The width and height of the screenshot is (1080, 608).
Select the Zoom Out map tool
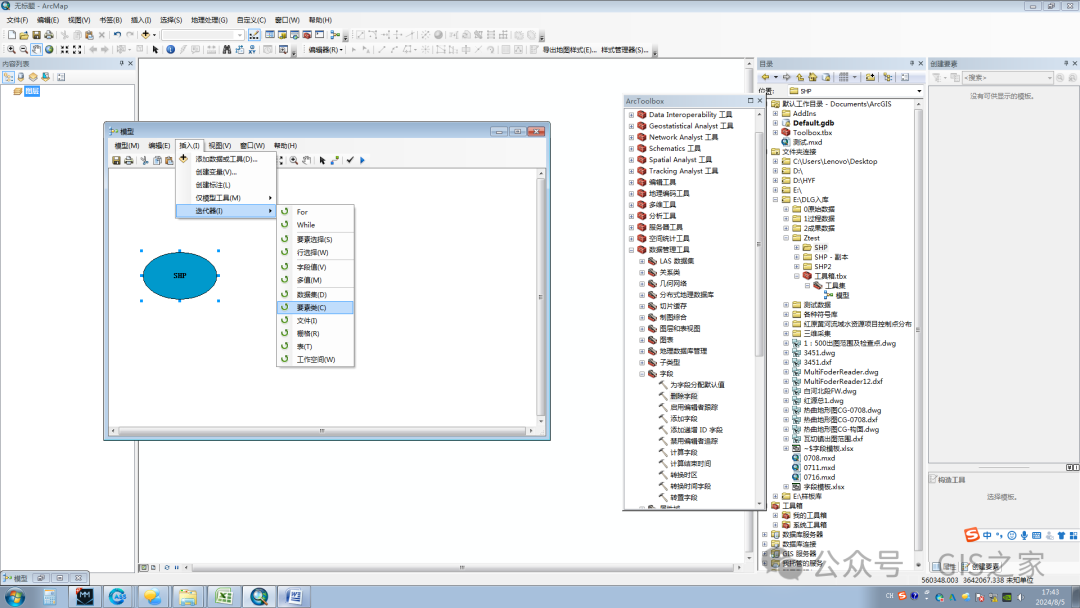[x=23, y=50]
